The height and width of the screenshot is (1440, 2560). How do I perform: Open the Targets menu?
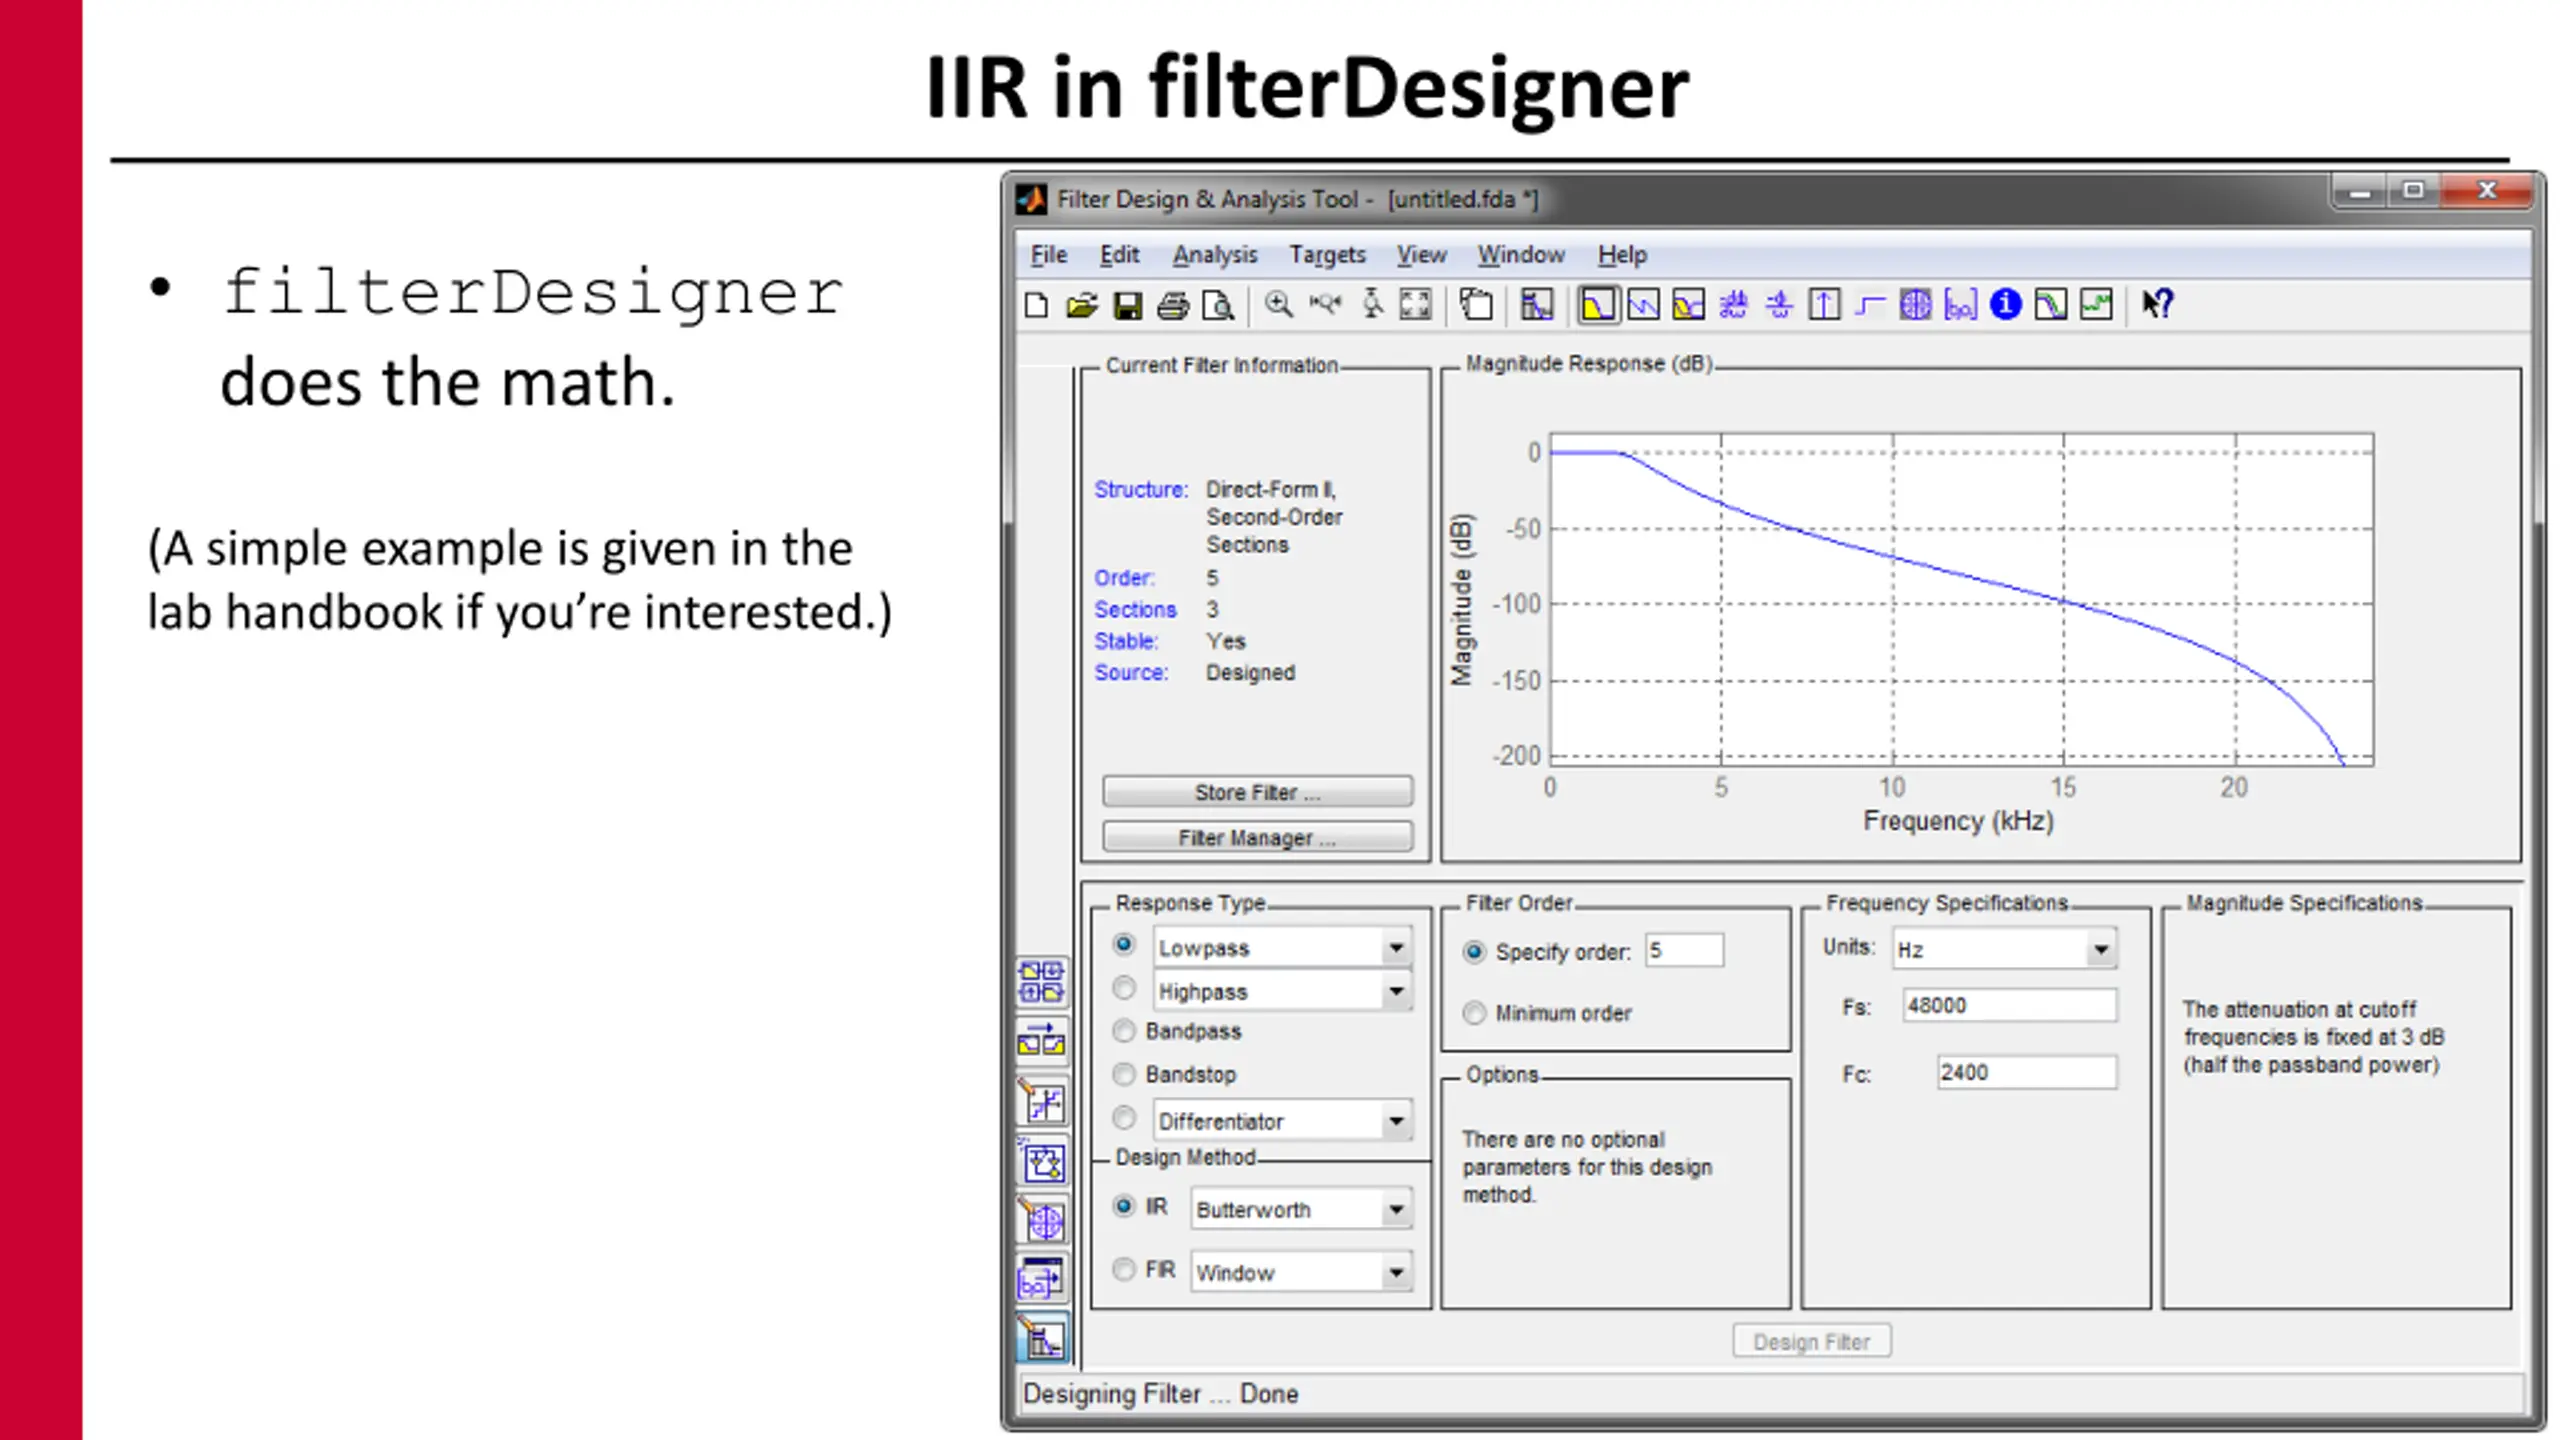(x=1327, y=255)
